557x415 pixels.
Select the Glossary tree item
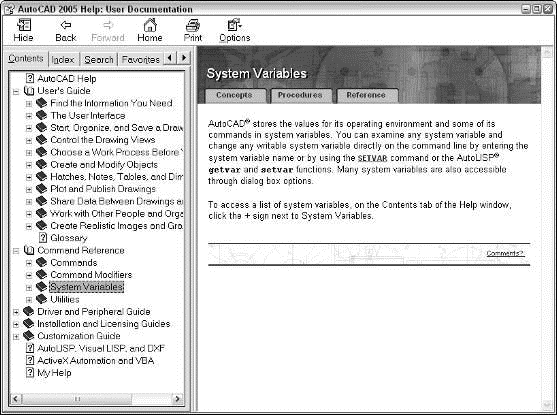click(69, 238)
